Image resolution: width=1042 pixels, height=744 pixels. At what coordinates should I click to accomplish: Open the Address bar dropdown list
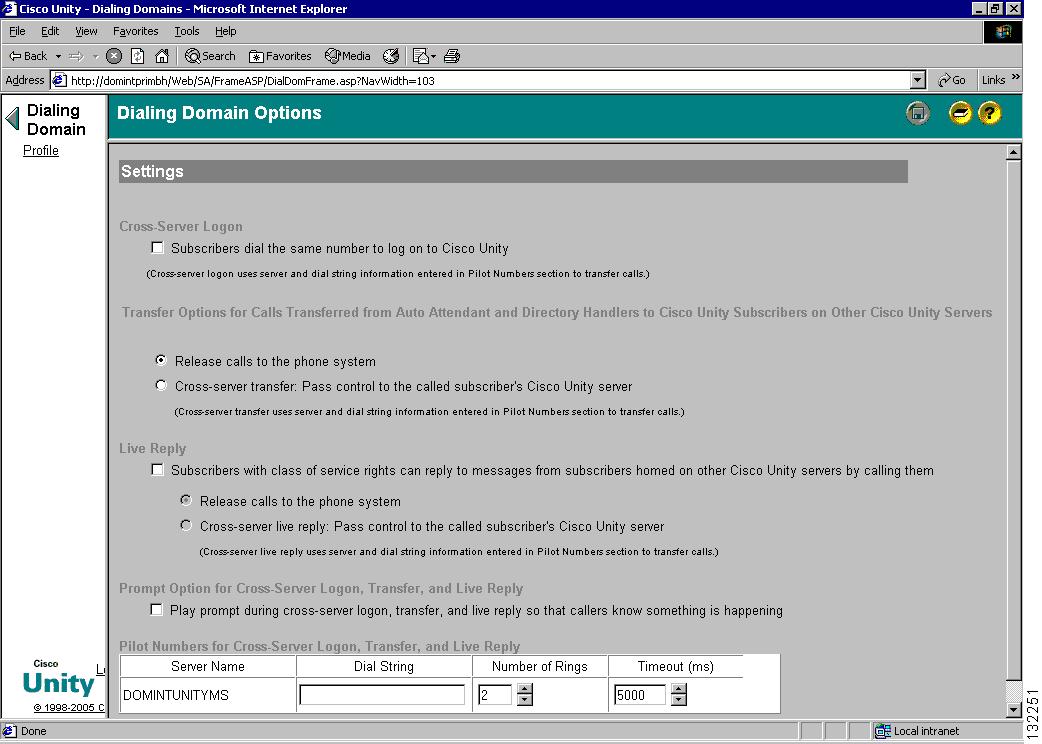(918, 80)
